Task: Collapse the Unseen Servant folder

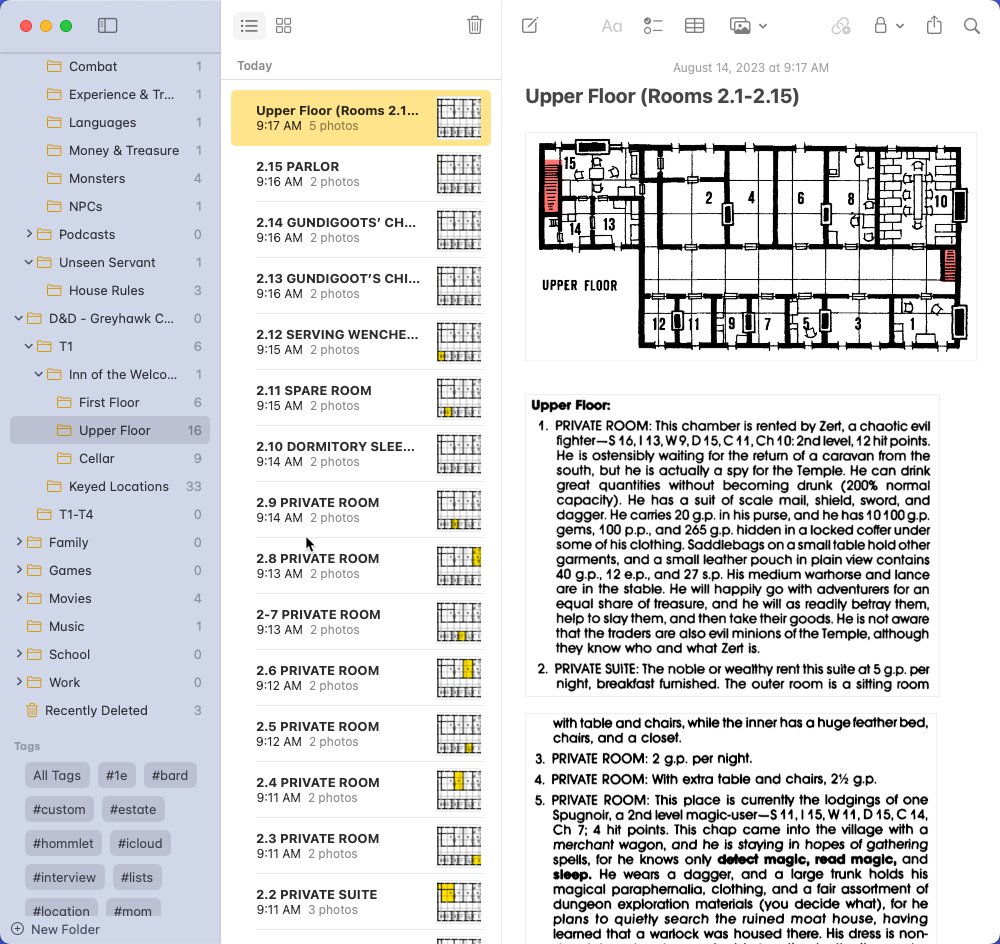Action: click(29, 262)
